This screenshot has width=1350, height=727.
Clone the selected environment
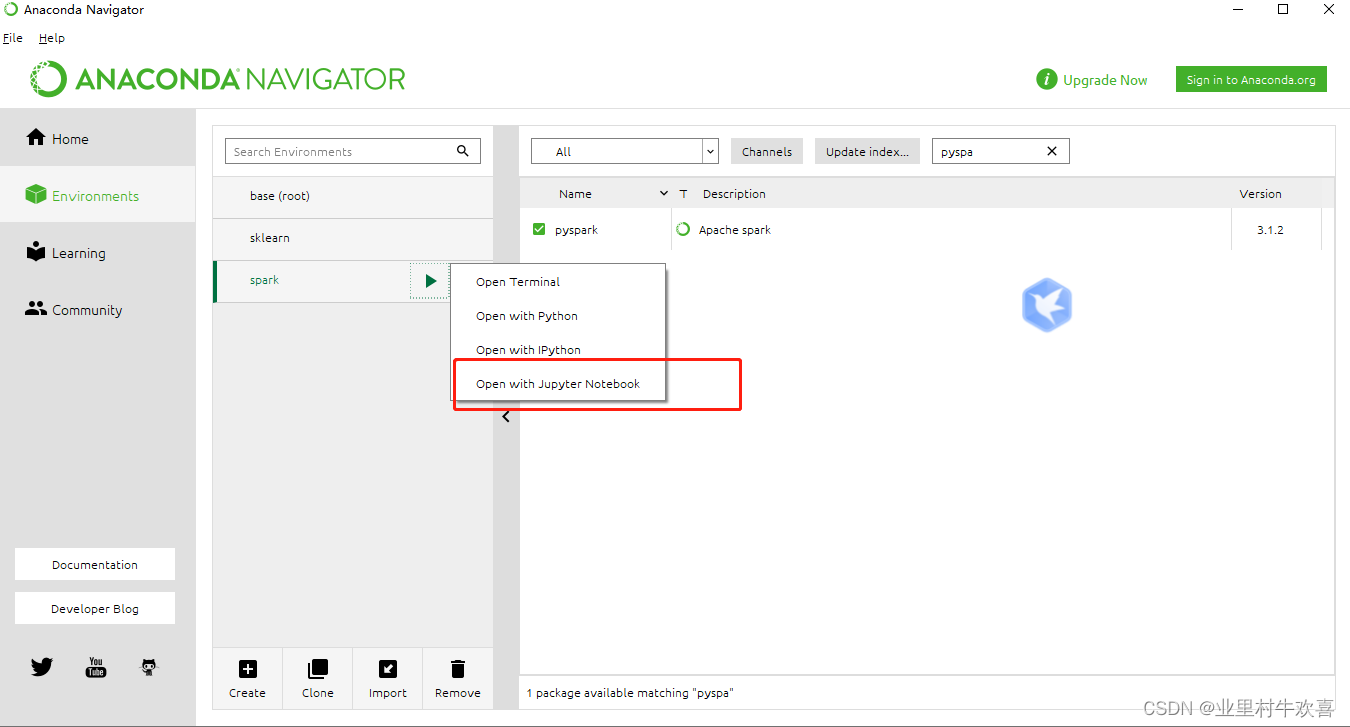pyautogui.click(x=318, y=678)
